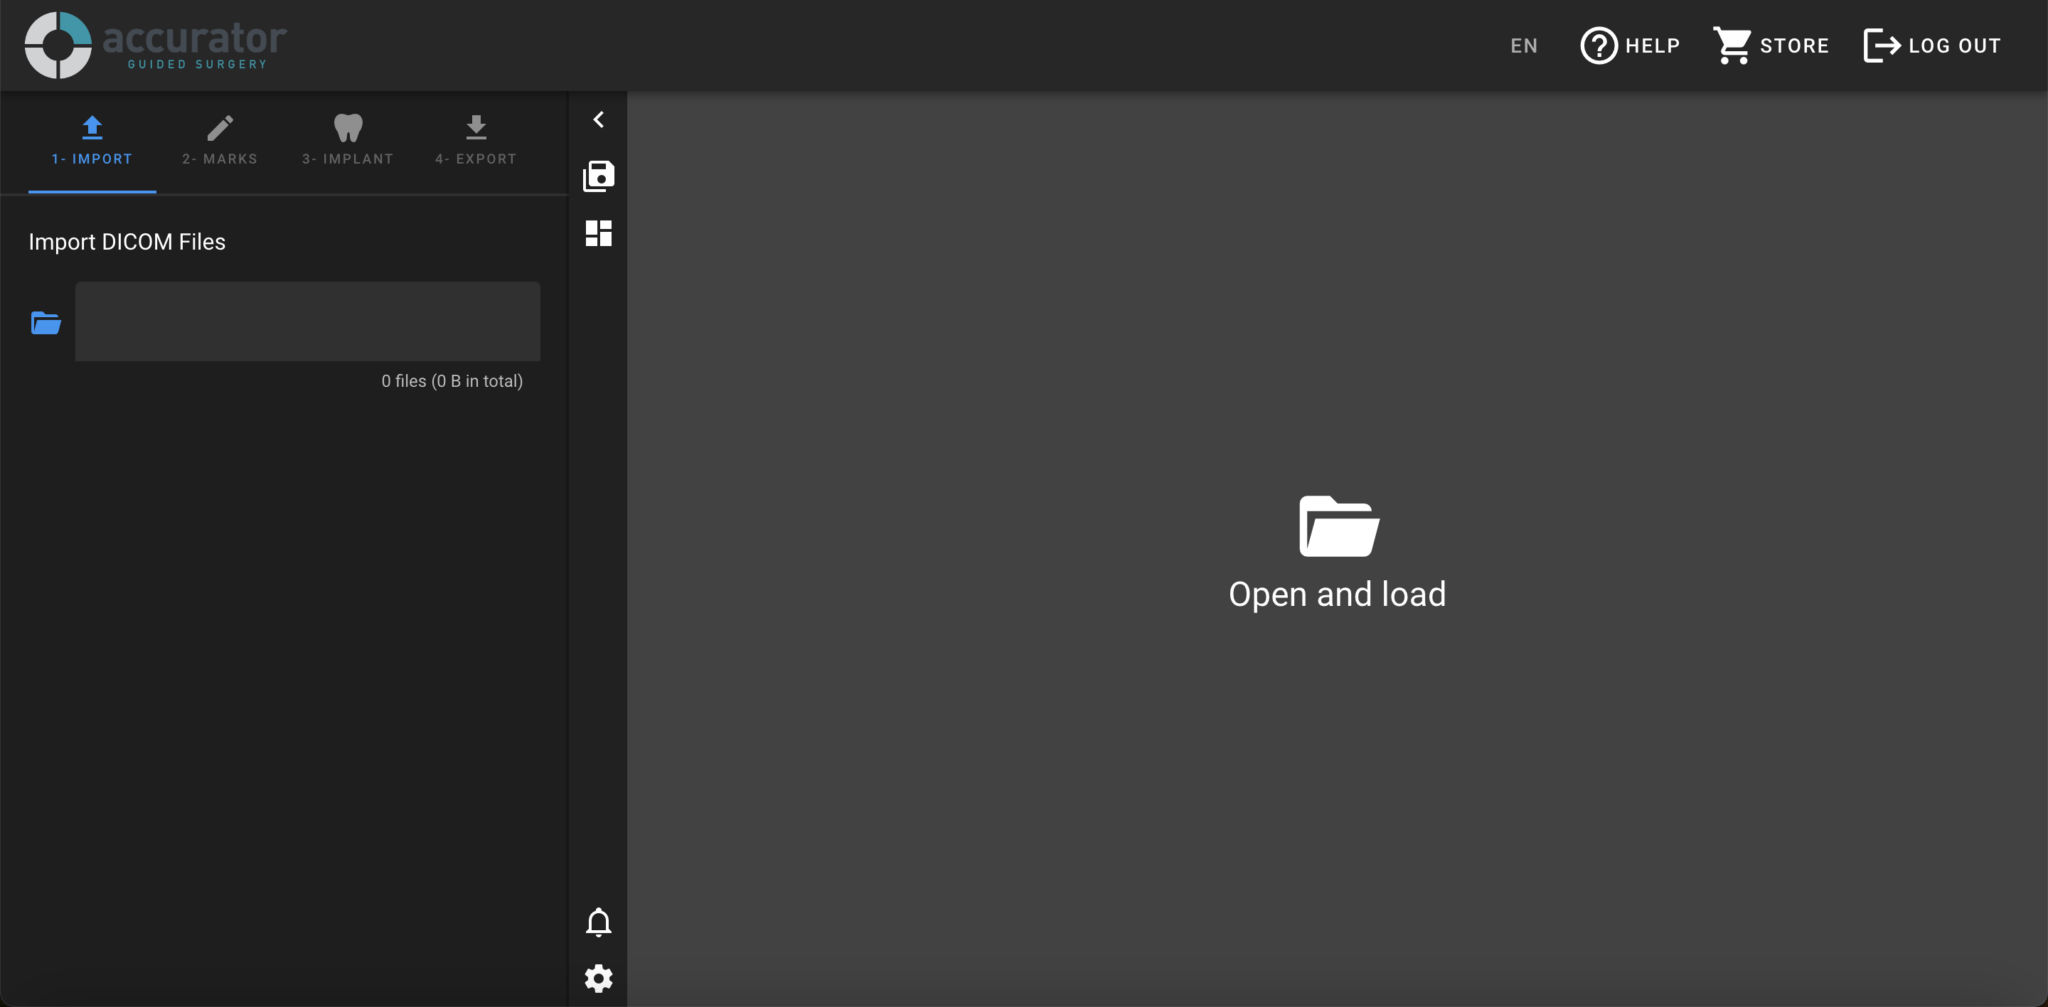Open the notifications bell

pyautogui.click(x=599, y=922)
